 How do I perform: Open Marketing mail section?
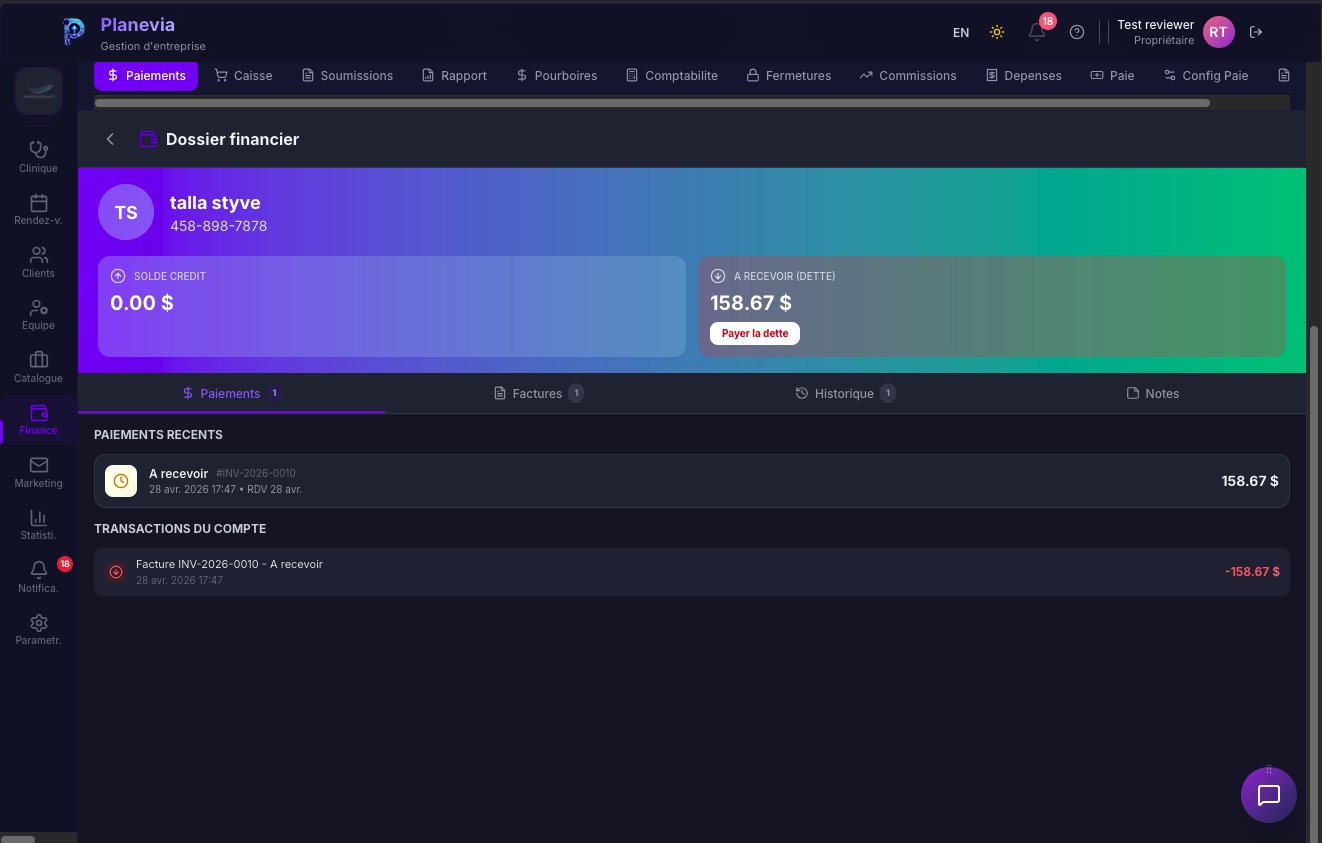(38, 472)
